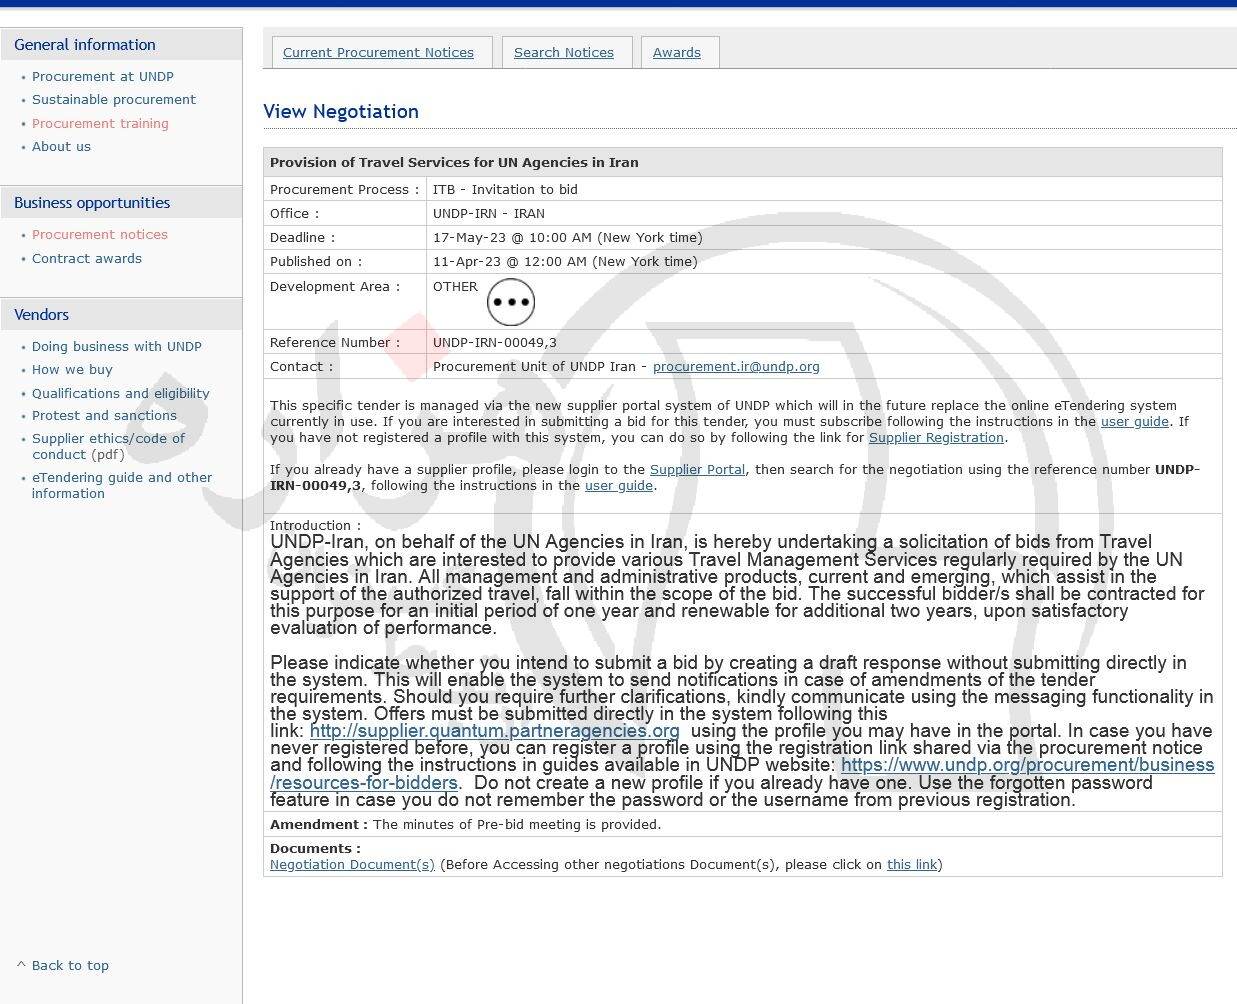Screen dimensions: 1237x1004
Task: Click the How we buy link
Action: (x=72, y=370)
